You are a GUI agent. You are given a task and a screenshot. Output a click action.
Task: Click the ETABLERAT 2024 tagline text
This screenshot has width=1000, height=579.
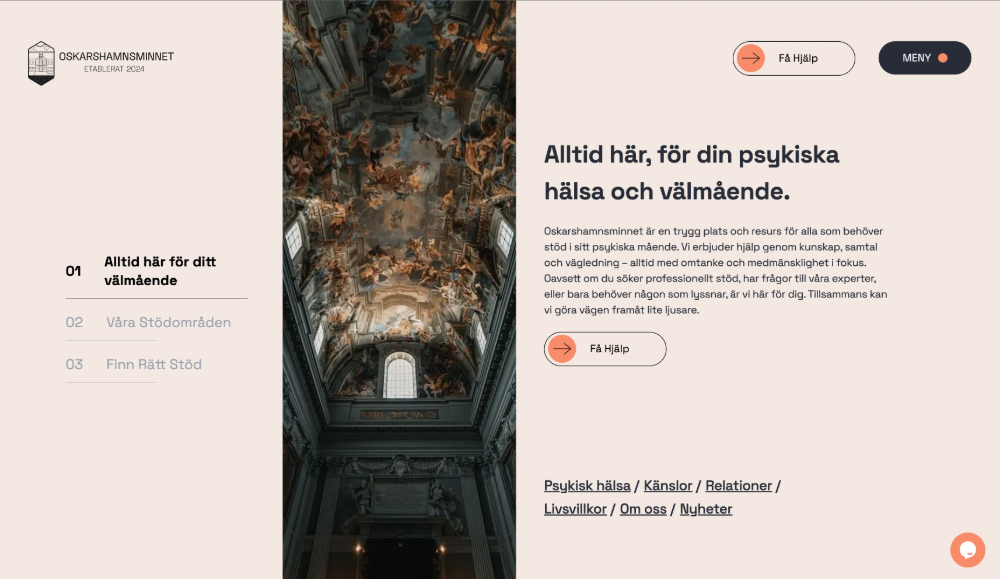pos(114,70)
